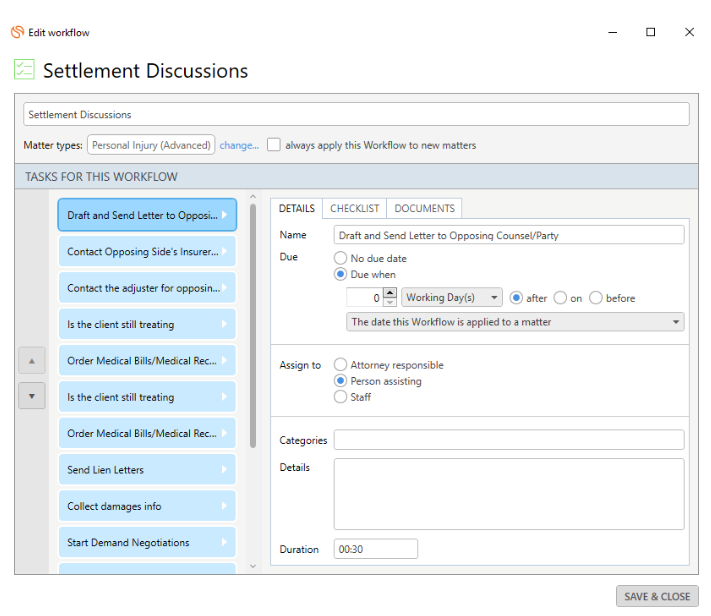Click the change... matter types link

[239, 145]
